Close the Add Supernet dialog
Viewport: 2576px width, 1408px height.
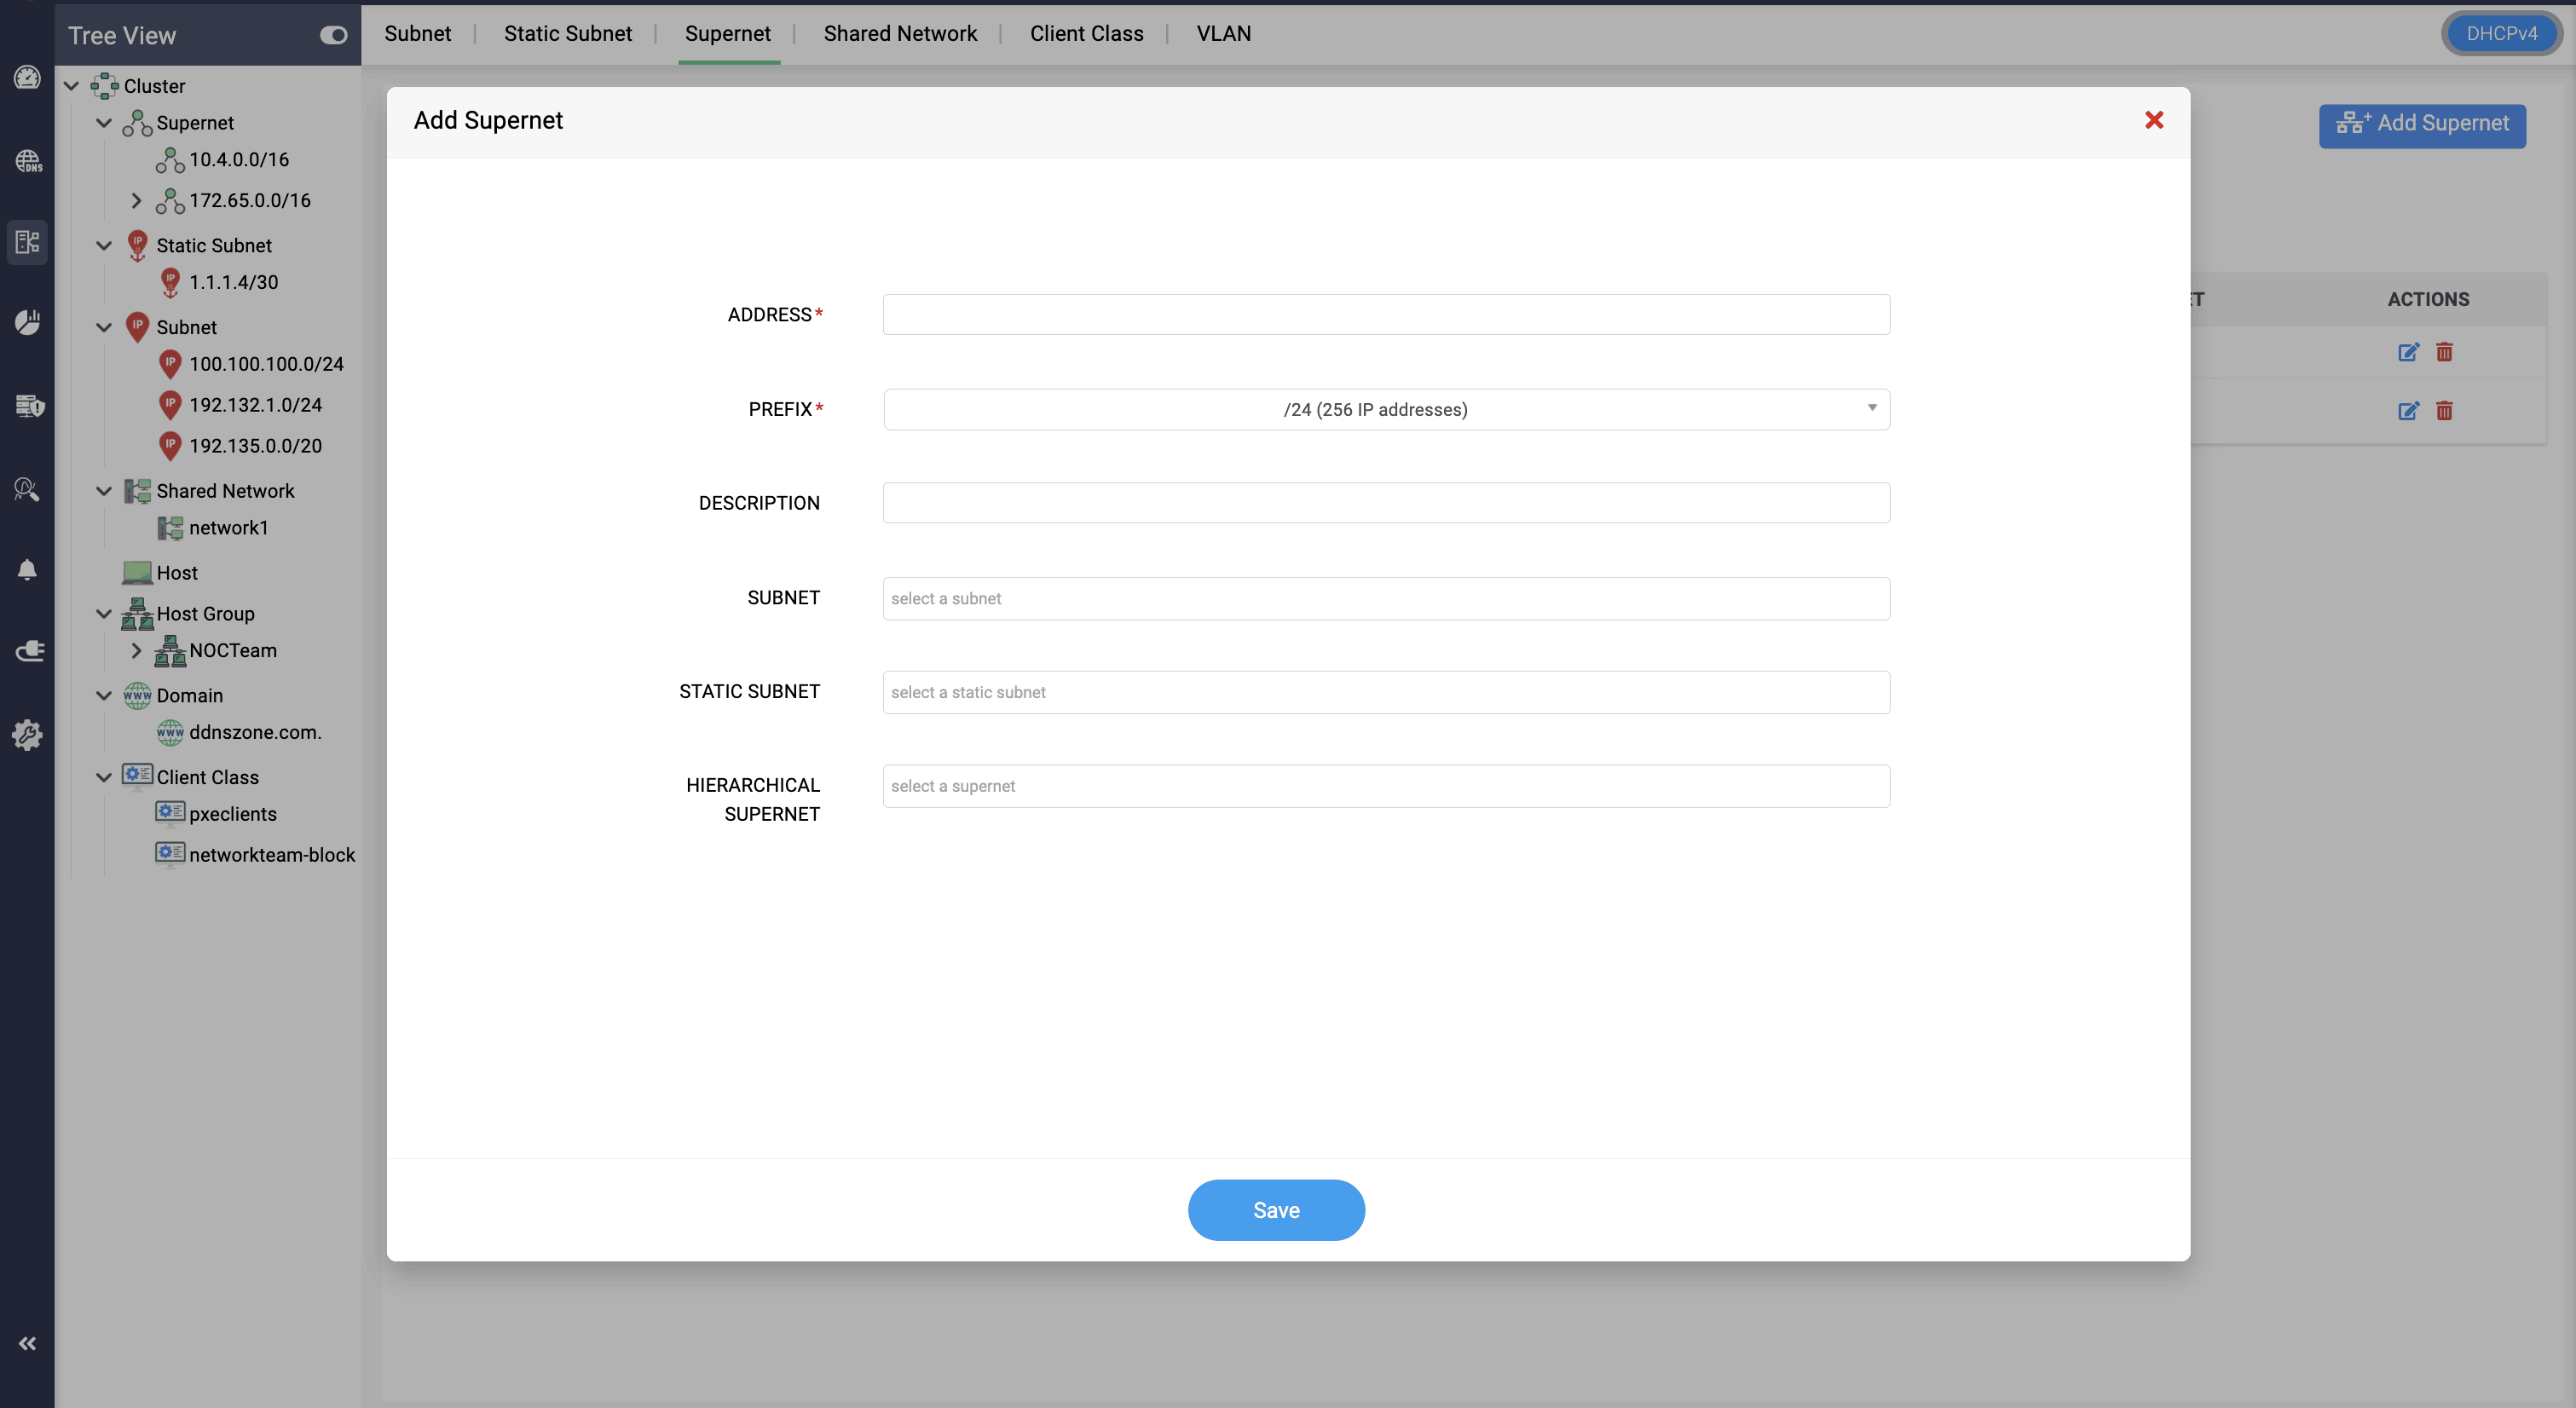[x=2154, y=120]
